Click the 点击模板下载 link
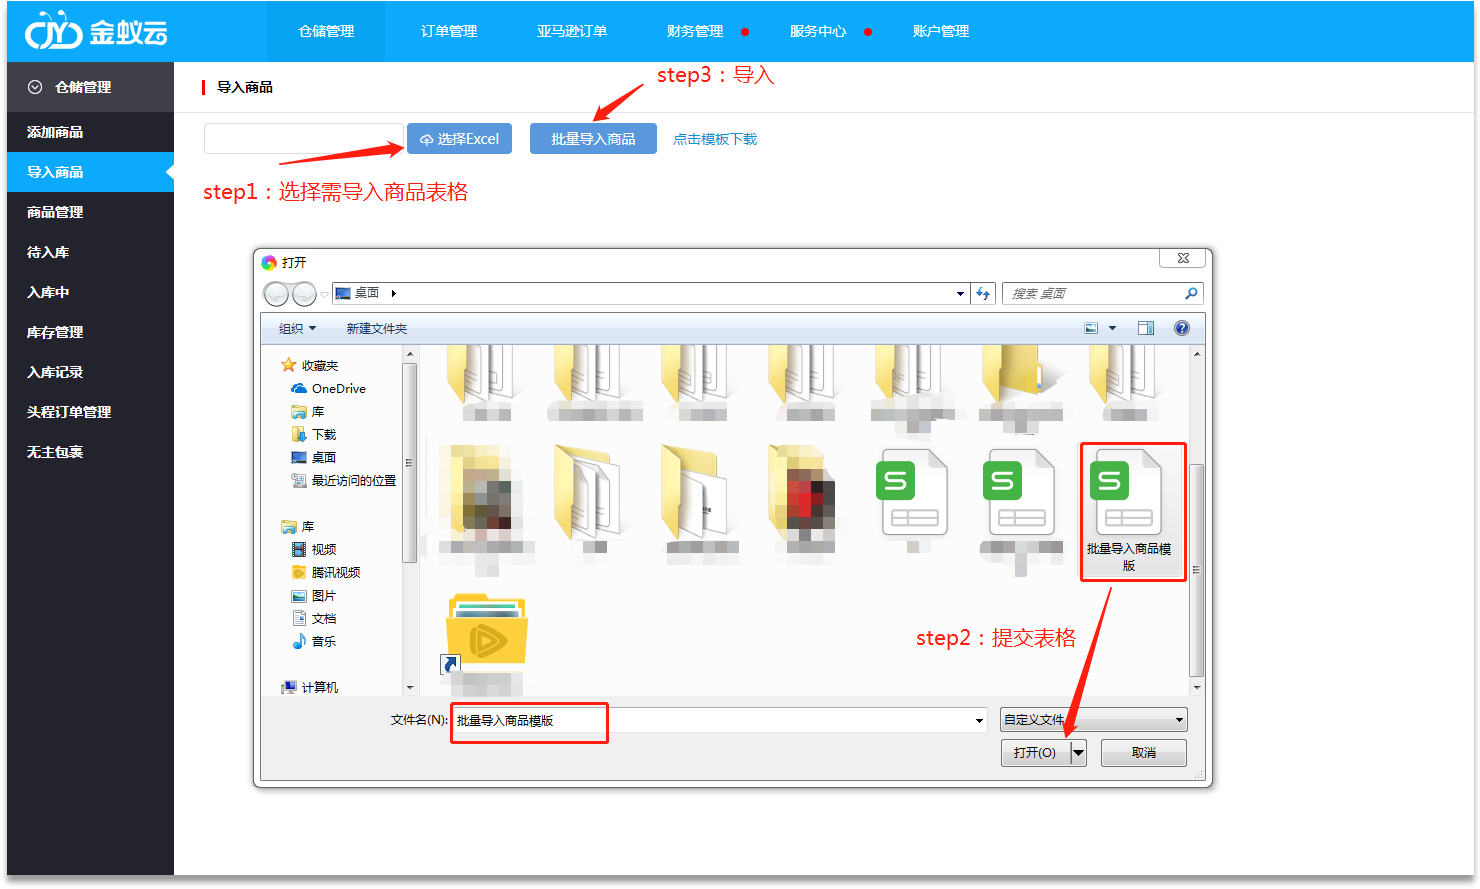Screen dimensions: 1480x889 click(715, 139)
